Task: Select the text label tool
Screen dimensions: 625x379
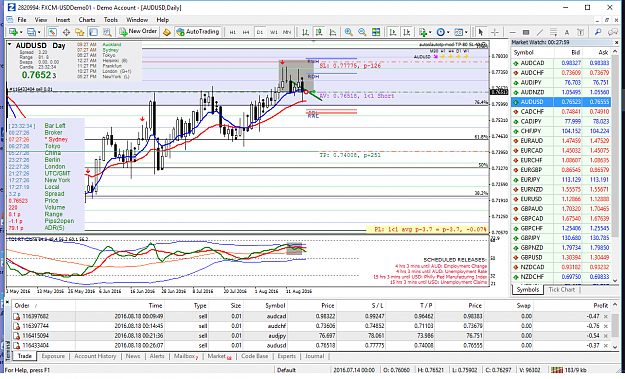Action: point(580,32)
